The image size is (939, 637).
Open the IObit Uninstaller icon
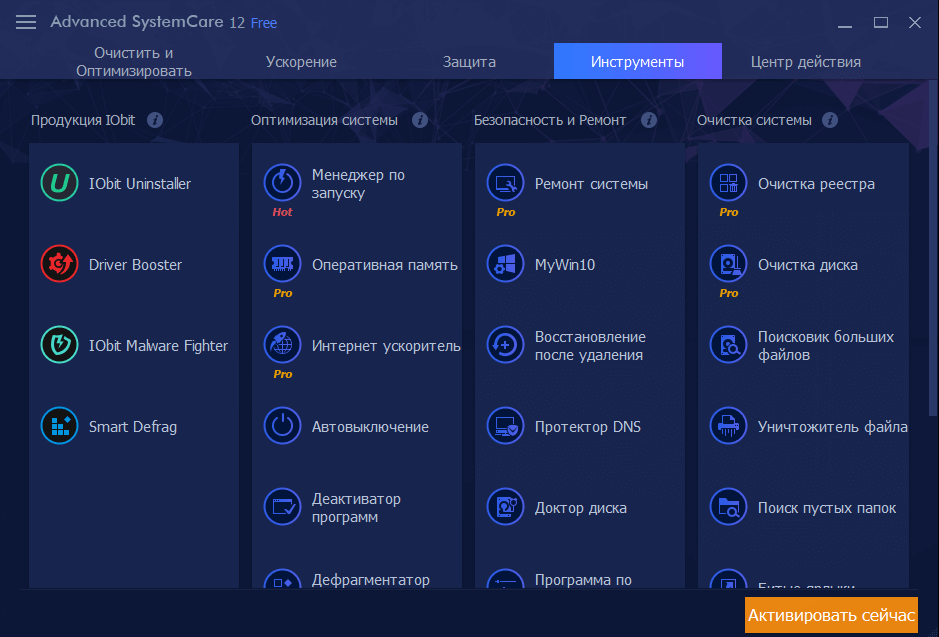[x=59, y=184]
